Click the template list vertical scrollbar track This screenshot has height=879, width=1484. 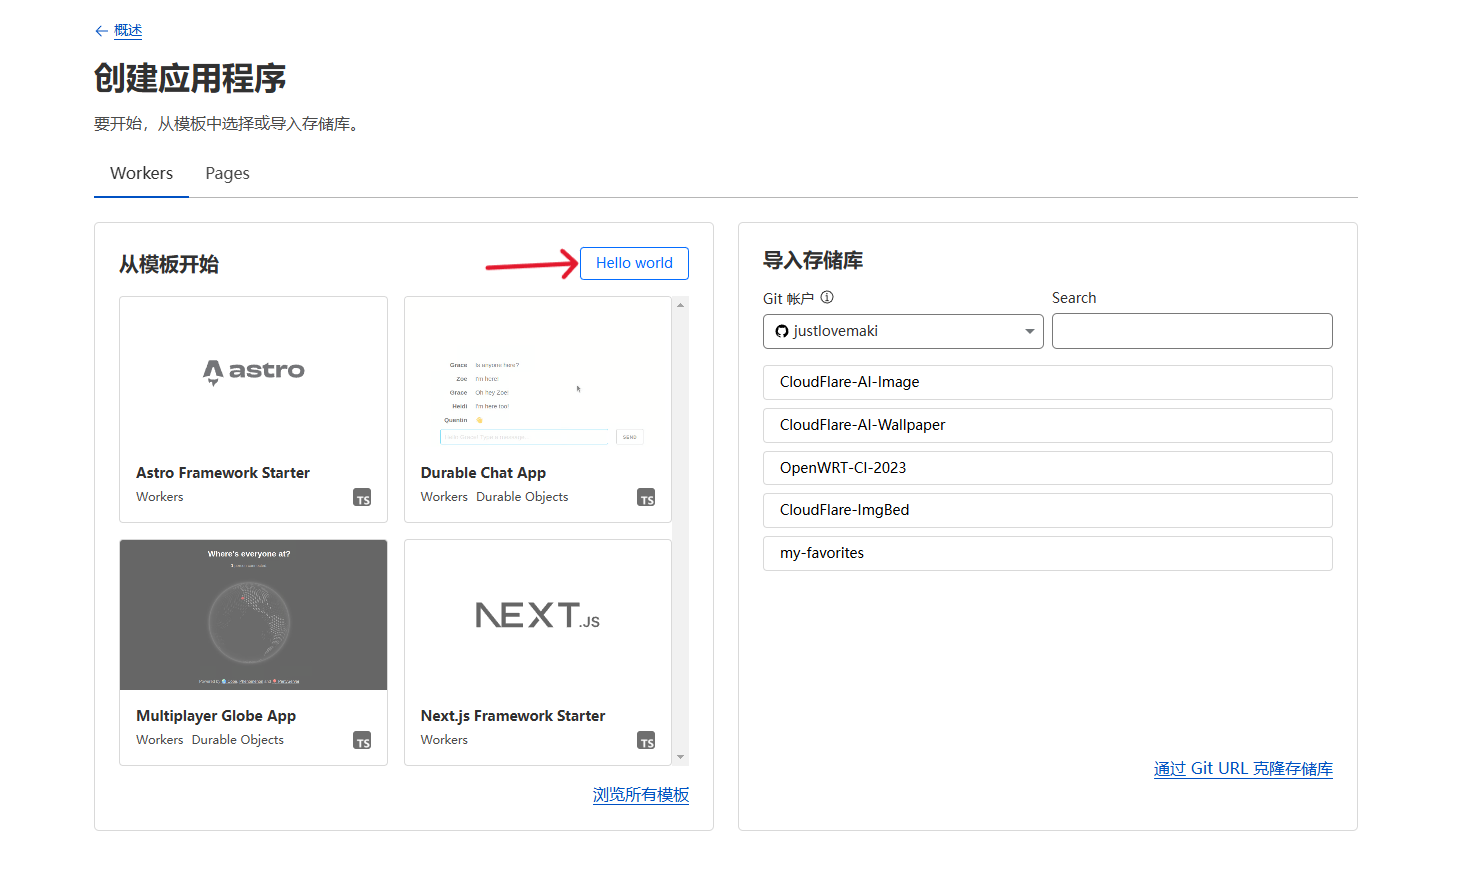tap(681, 531)
